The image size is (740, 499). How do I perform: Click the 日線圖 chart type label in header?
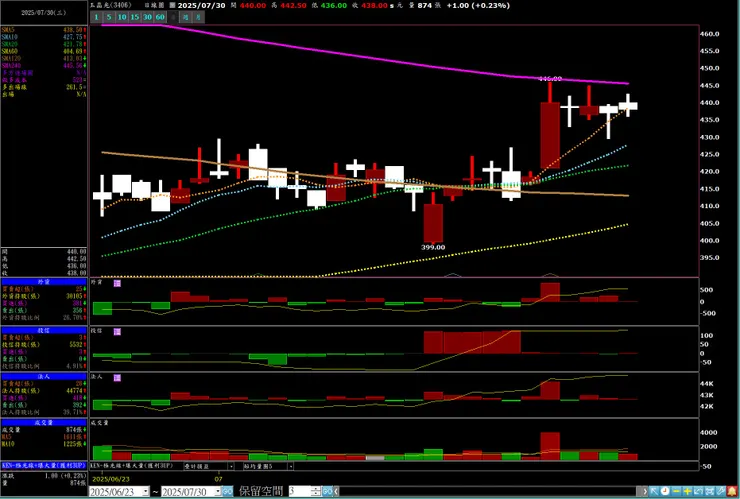tap(154, 5)
